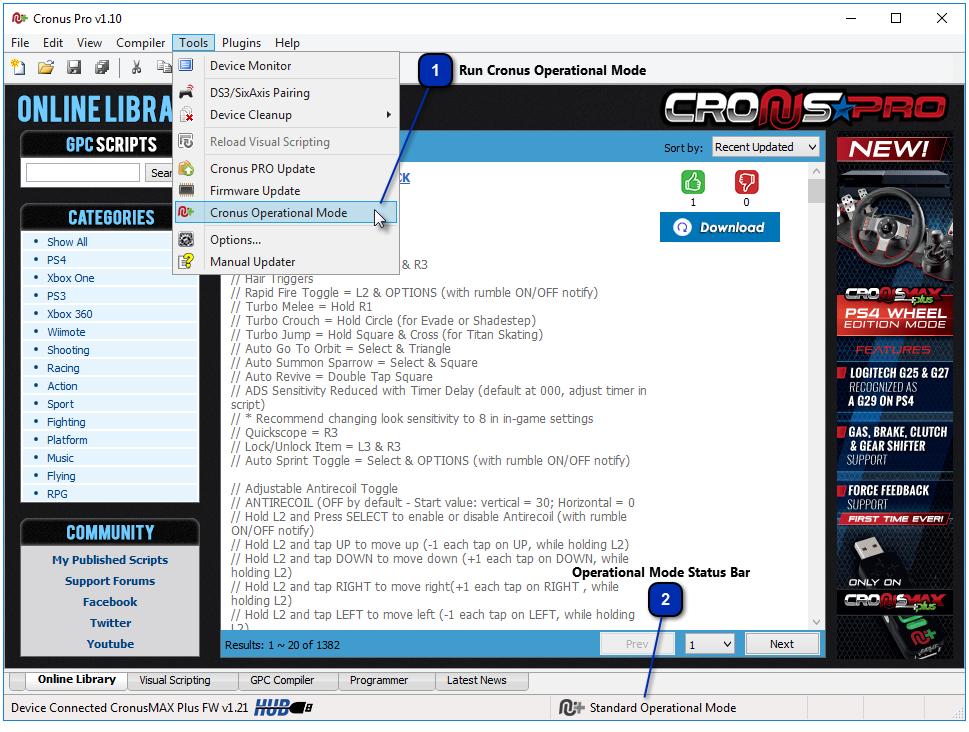The width and height of the screenshot is (969, 732).
Task: Click the Options gear icon
Action: coord(186,239)
